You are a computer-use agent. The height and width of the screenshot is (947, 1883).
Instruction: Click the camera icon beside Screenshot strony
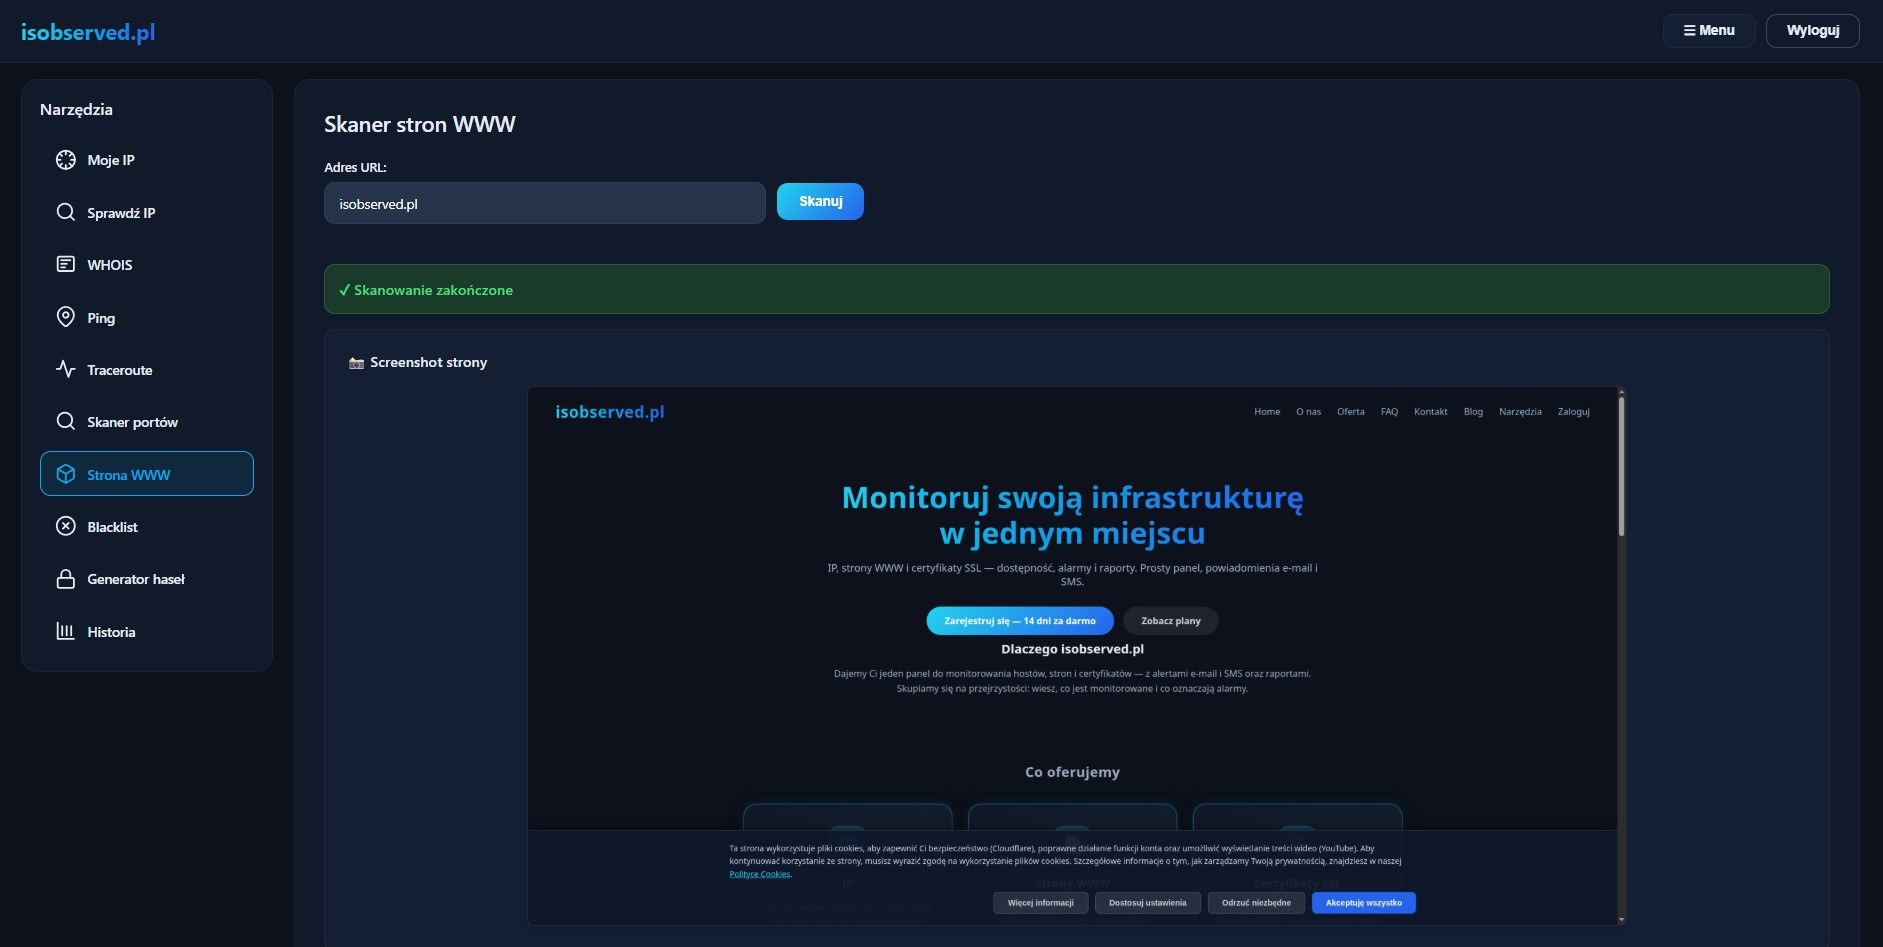tap(356, 363)
